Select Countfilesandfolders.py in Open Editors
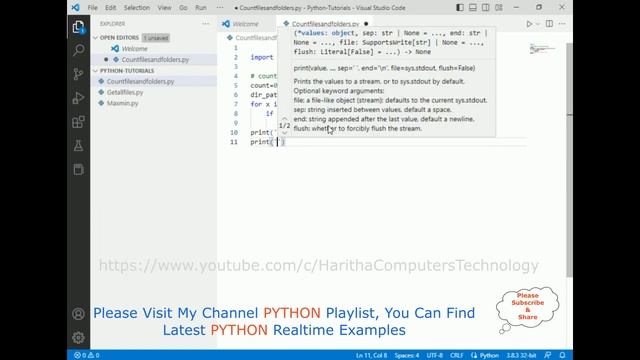Image resolution: width=640 pixels, height=360 pixels. pos(155,60)
